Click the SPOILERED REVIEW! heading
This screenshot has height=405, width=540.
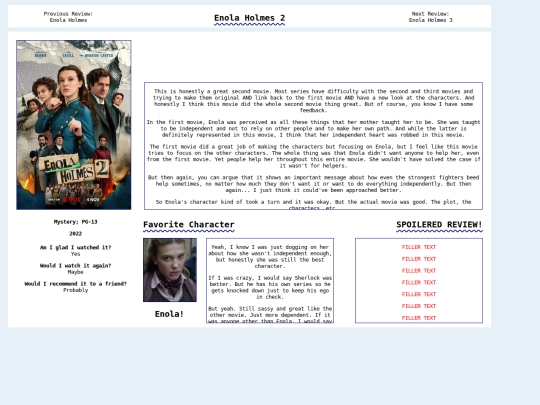439,225
